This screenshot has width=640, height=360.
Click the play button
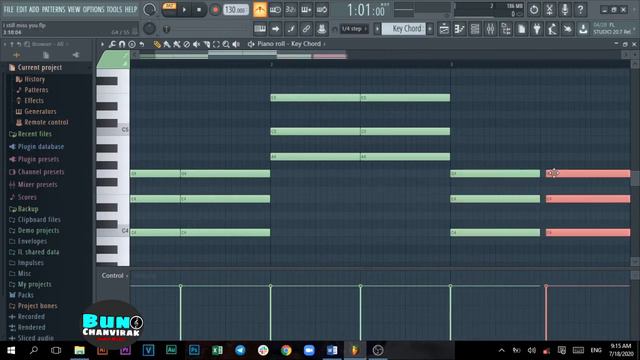click(x=184, y=10)
